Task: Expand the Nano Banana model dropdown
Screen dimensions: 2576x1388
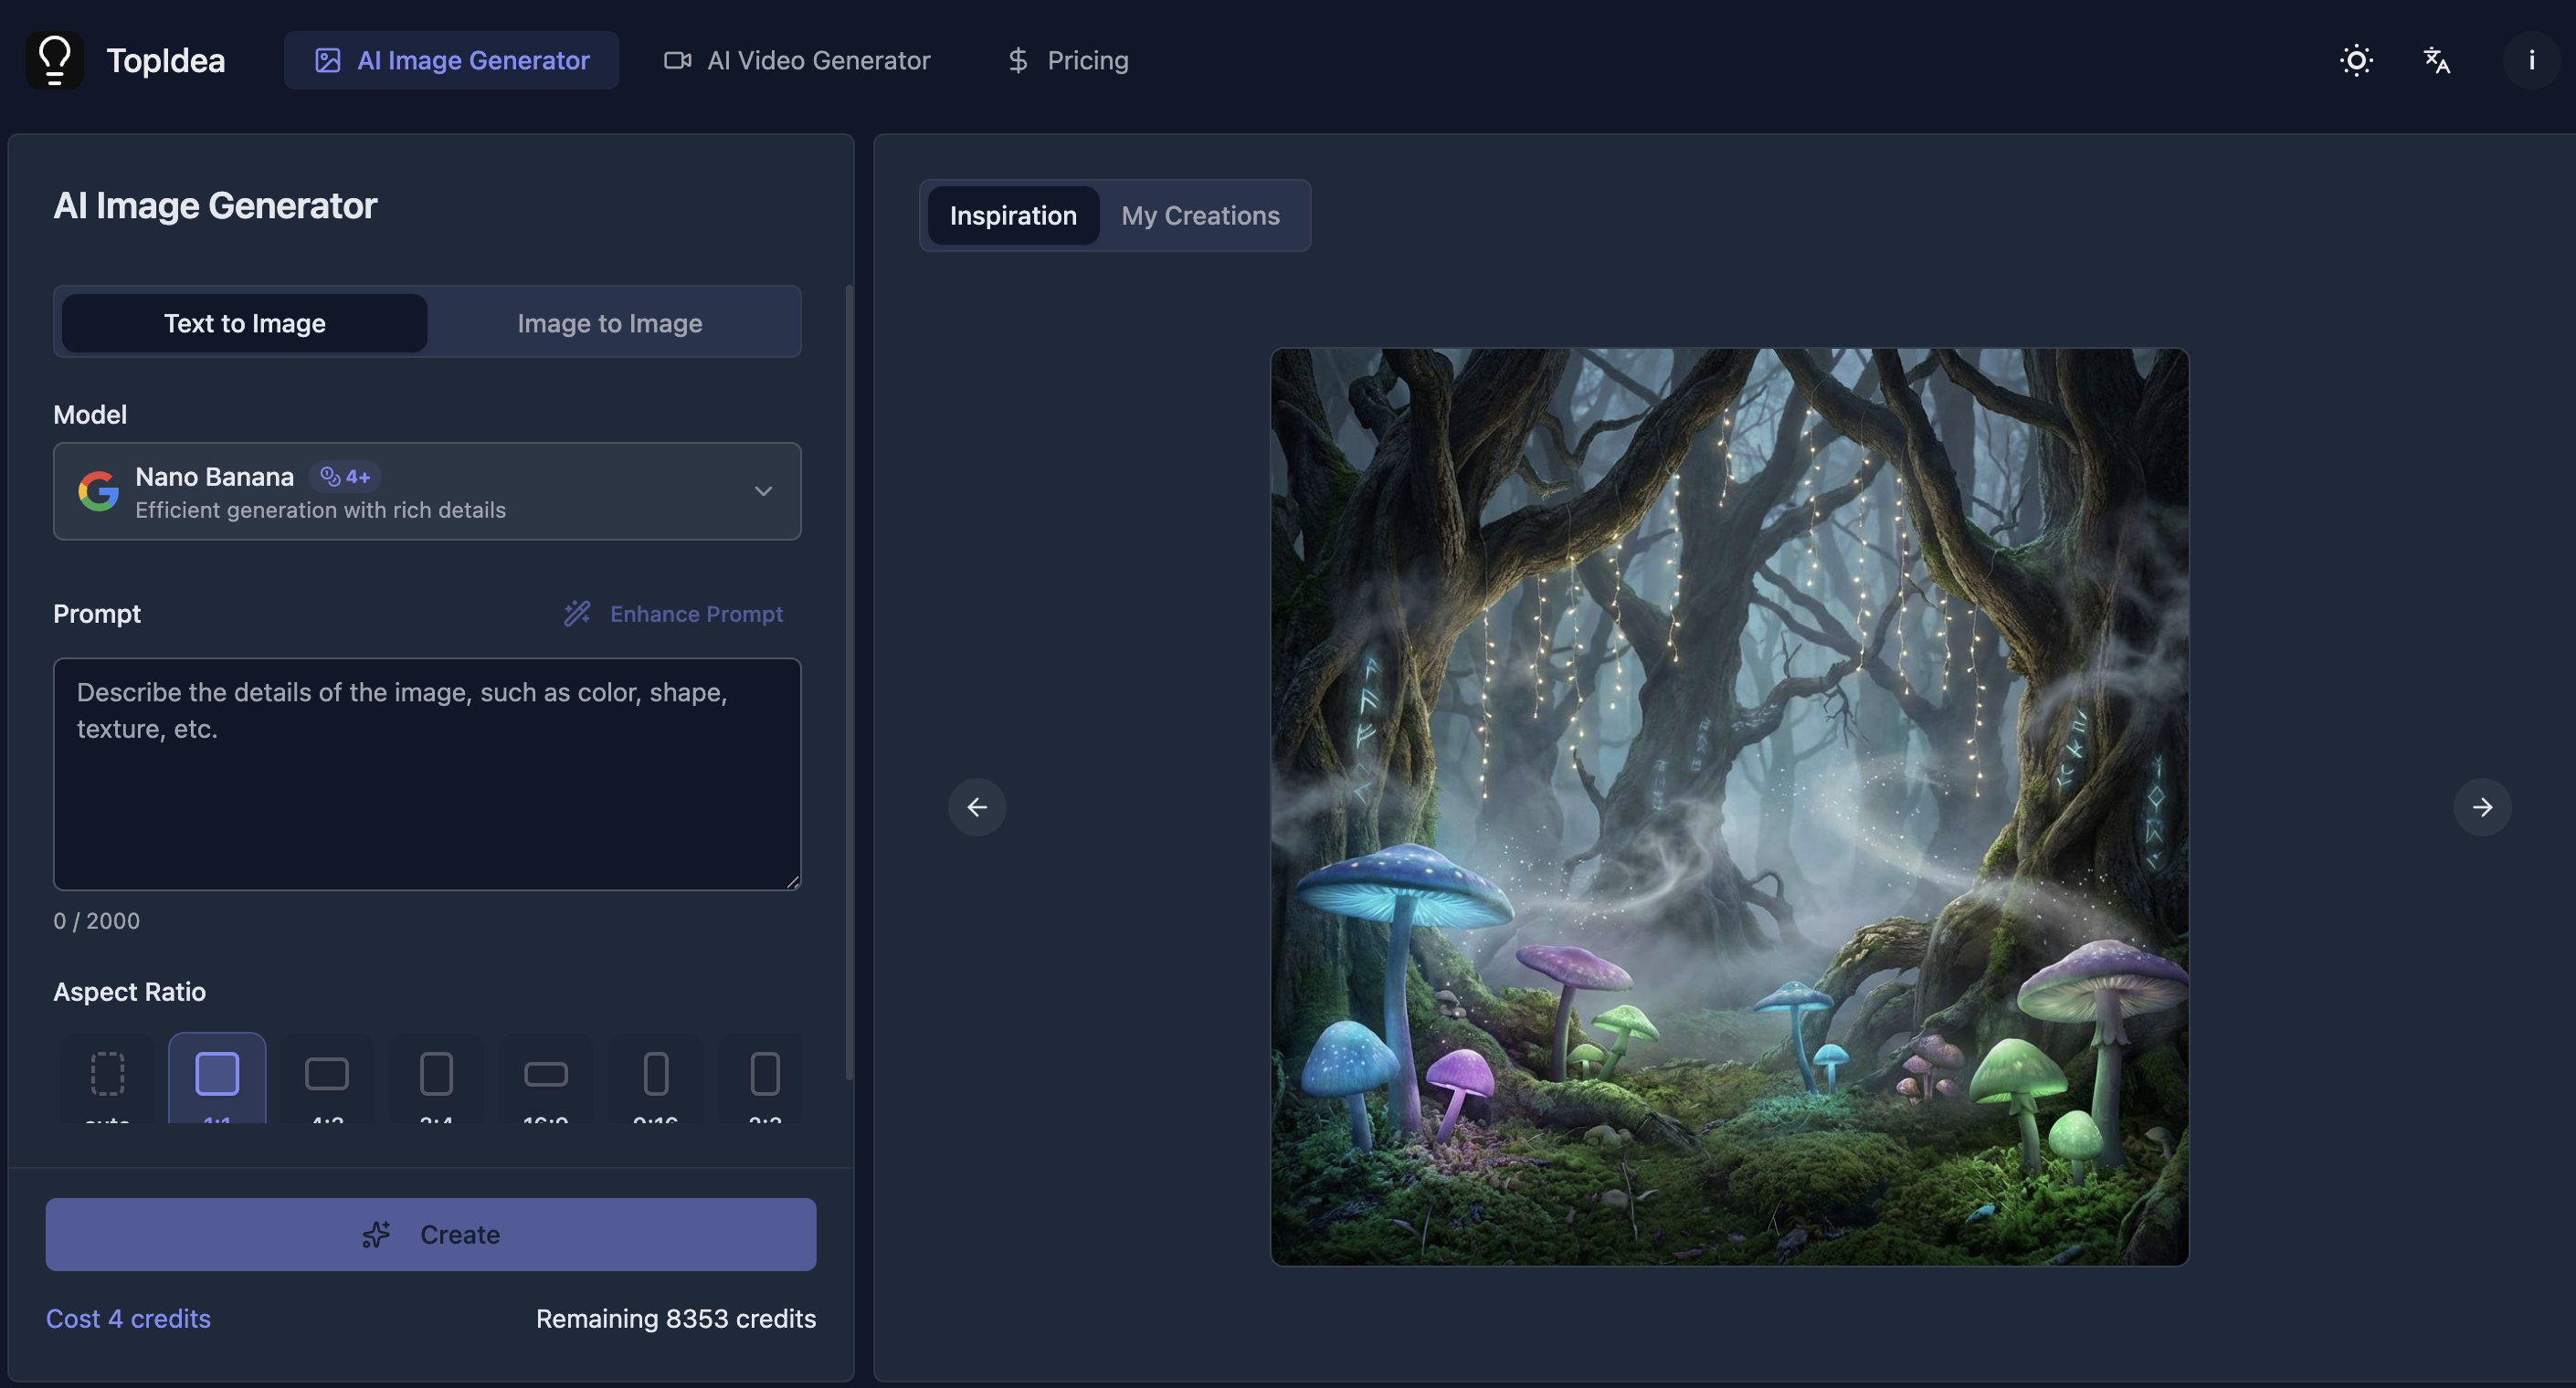Action: point(763,491)
